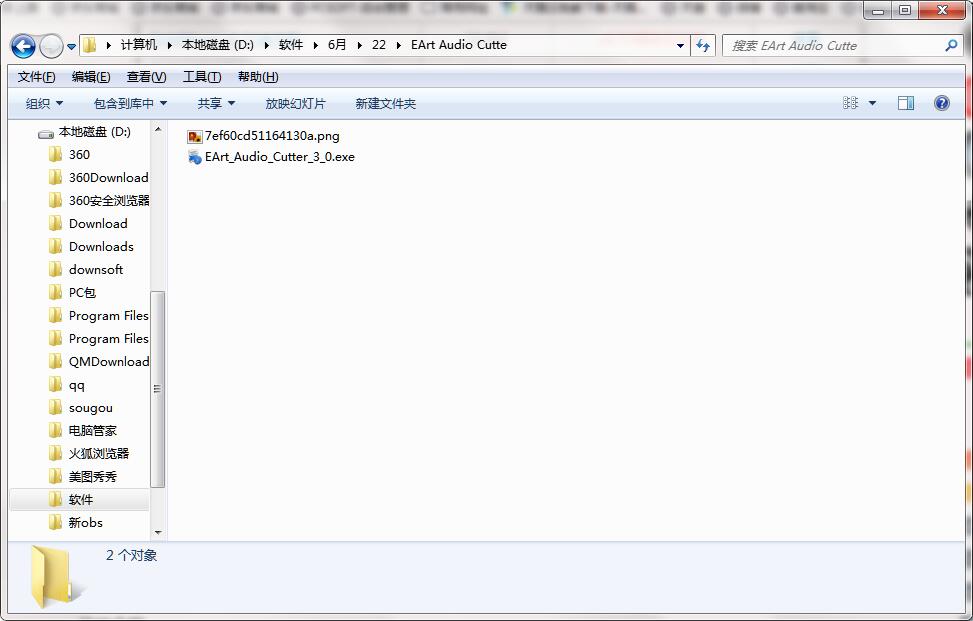Open the Downloads folder in tree
973x621 pixels.
click(x=101, y=246)
